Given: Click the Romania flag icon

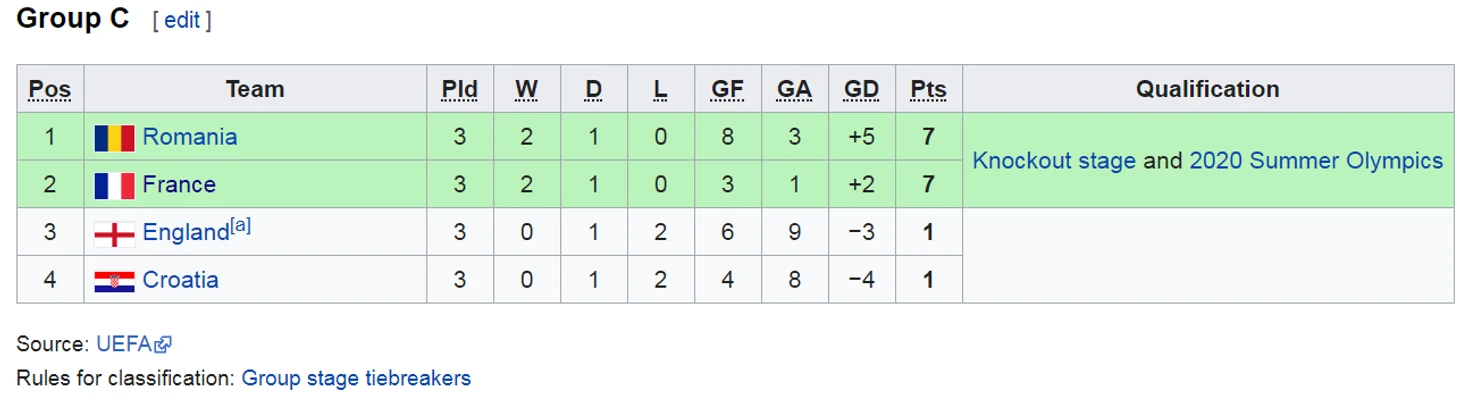Looking at the screenshot, I should coord(114,138).
